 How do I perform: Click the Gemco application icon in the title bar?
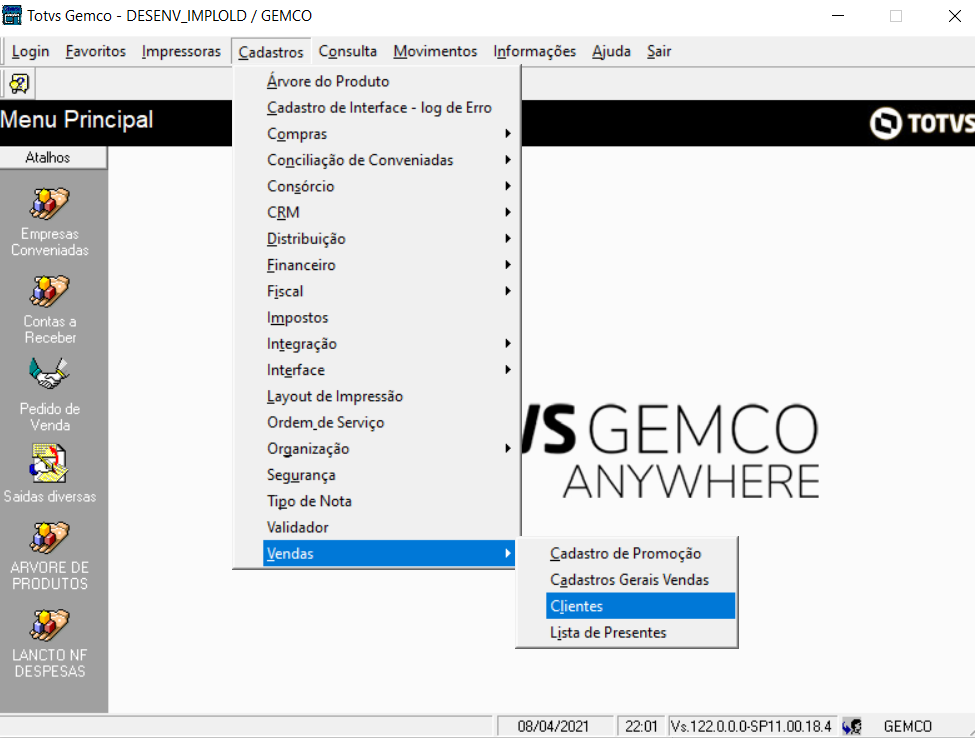(x=14, y=15)
